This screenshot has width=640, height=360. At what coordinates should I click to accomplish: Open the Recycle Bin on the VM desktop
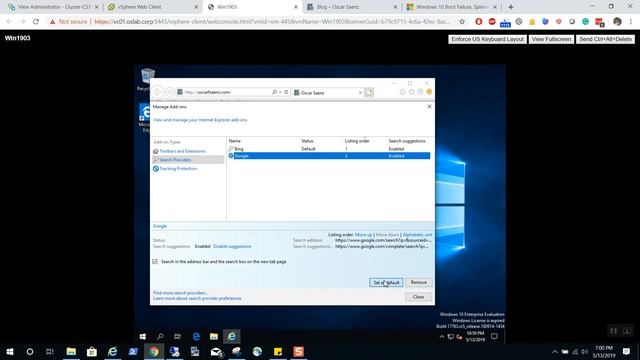coord(146,80)
